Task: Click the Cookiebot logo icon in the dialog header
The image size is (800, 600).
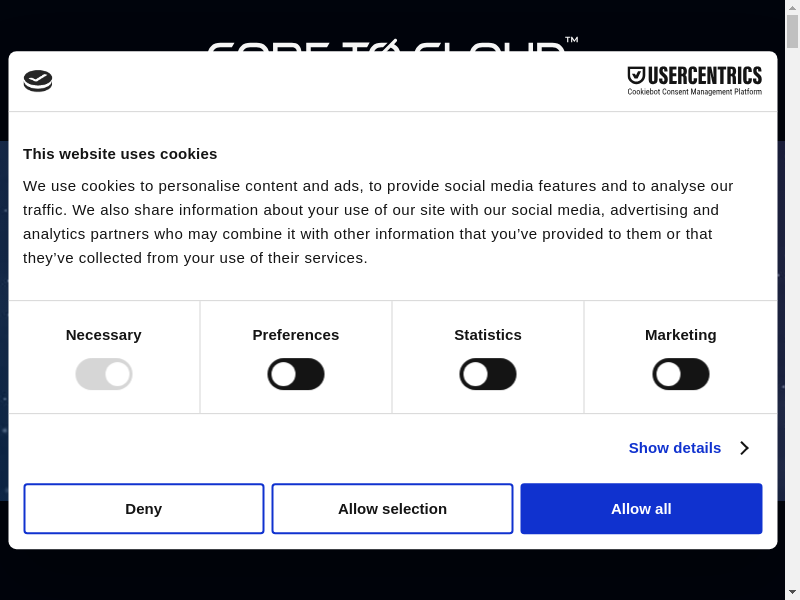Action: pyautogui.click(x=38, y=81)
